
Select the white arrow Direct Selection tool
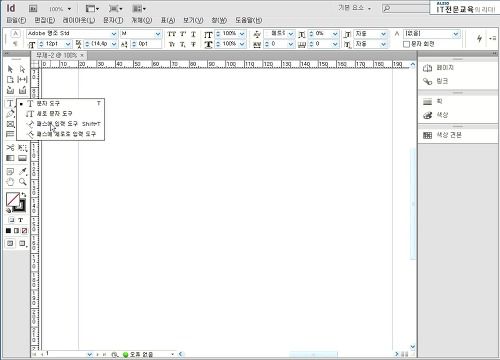click(22, 69)
